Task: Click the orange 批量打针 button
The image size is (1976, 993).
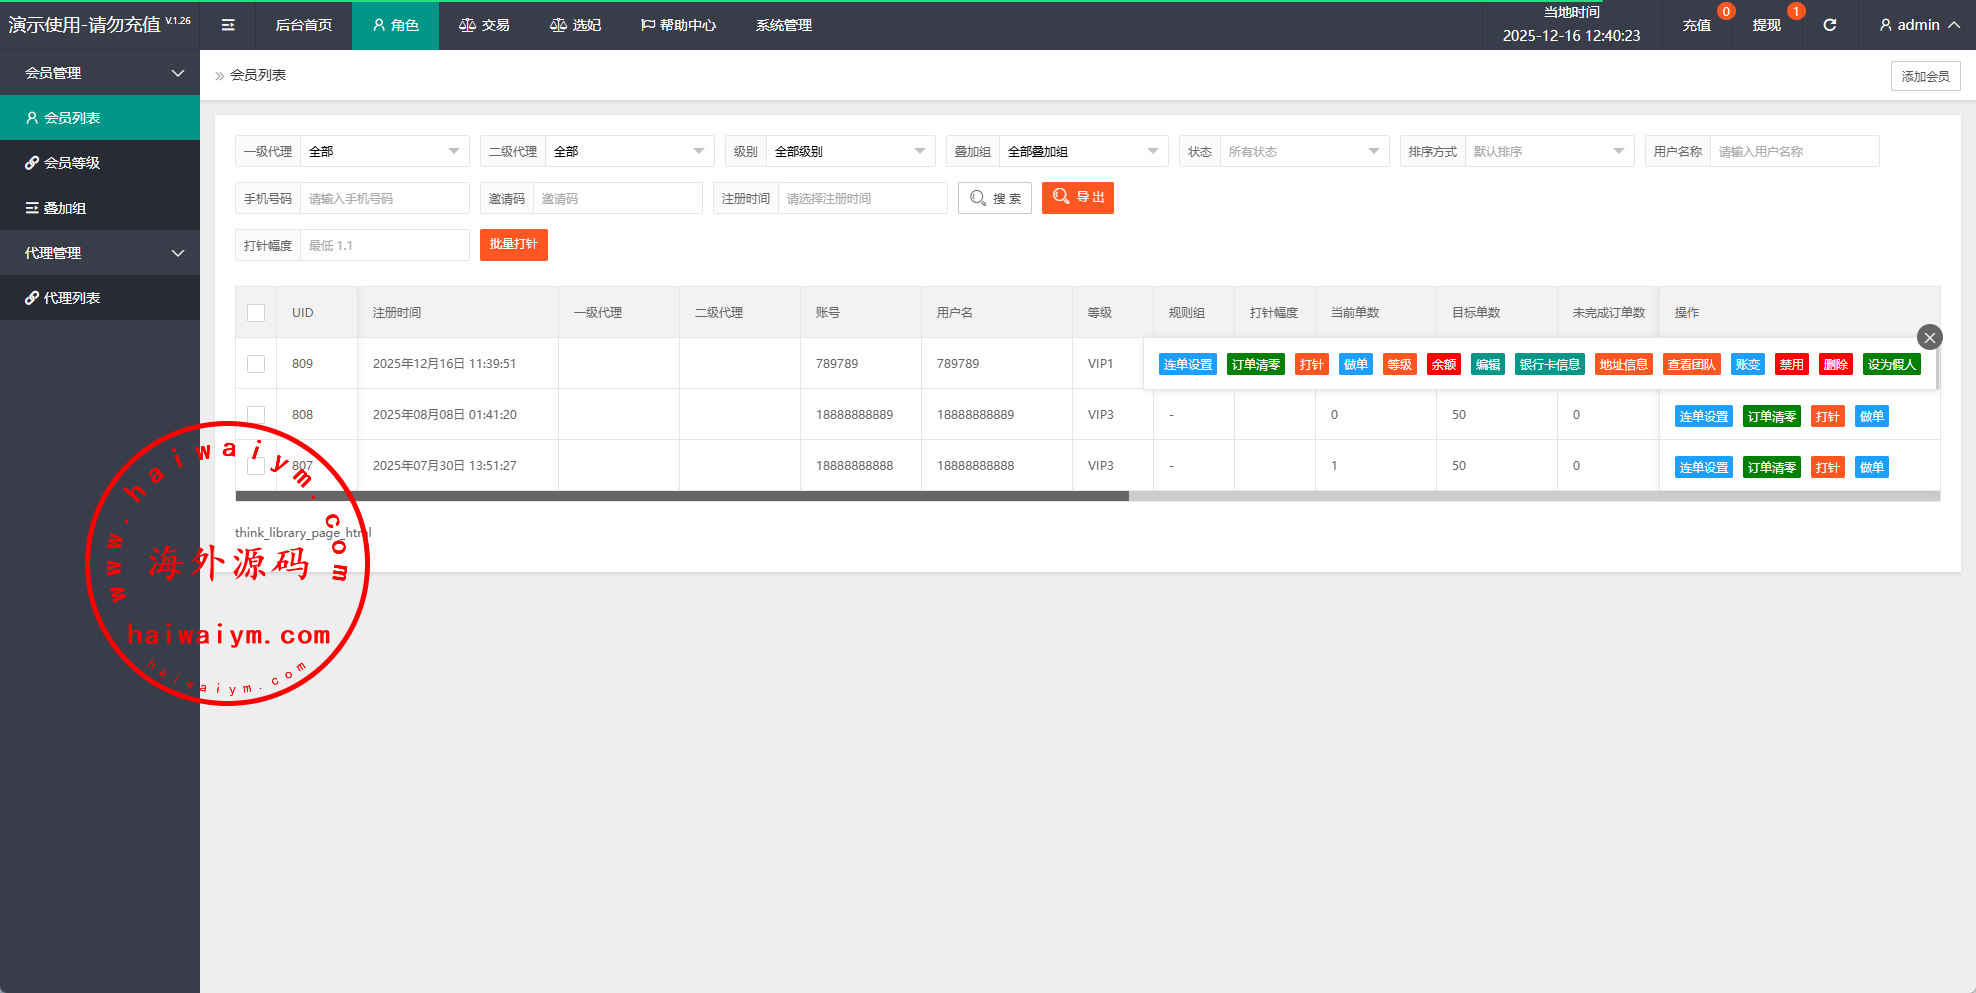Action: pos(513,245)
